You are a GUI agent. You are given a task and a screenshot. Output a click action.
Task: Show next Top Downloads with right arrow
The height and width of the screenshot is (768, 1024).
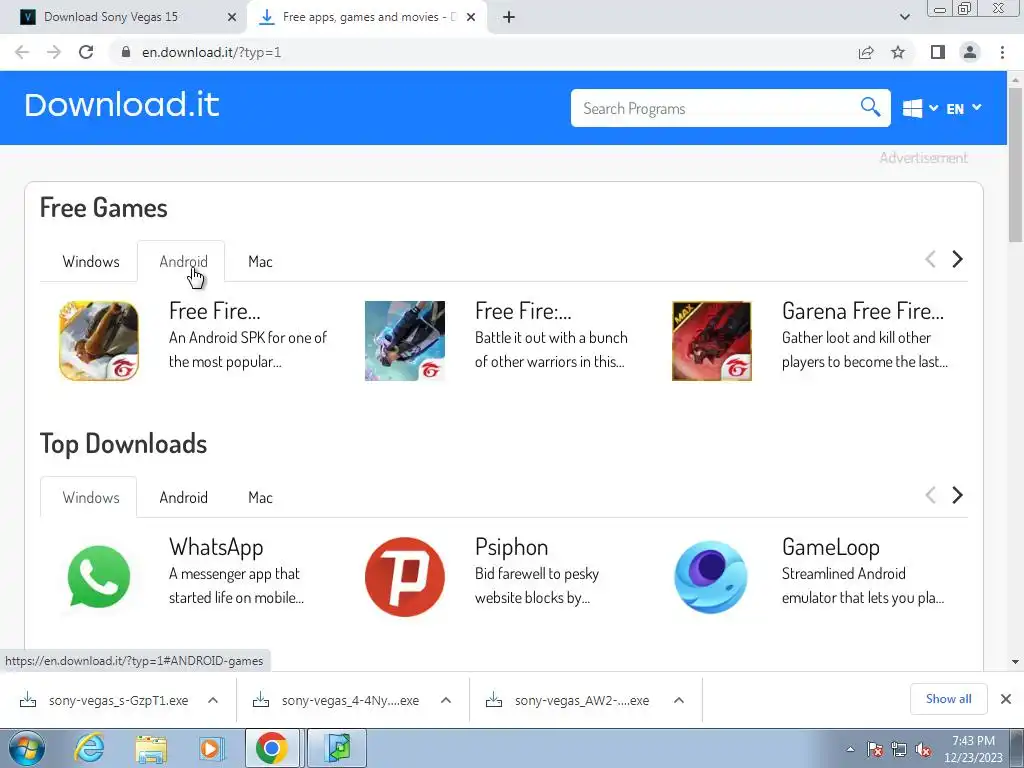click(x=957, y=495)
